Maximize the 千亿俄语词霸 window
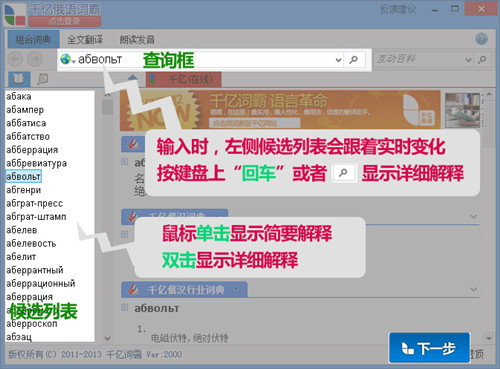This screenshot has height=369, width=500. (455, 9)
